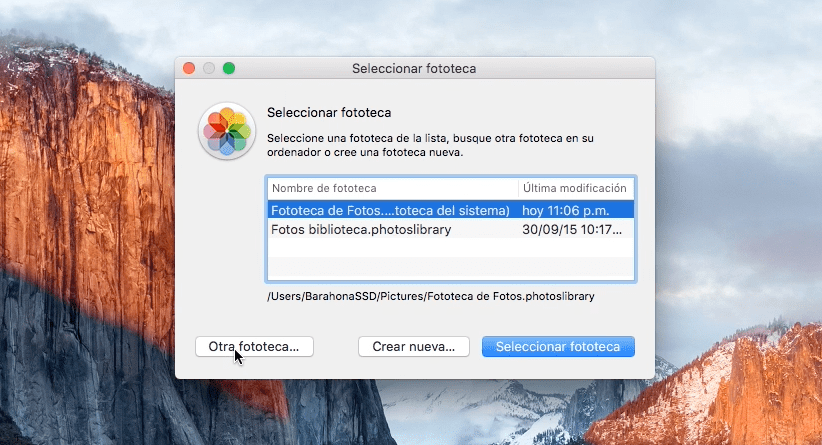Click the "Otra fototeca..." button
The width and height of the screenshot is (822, 445).
point(254,346)
